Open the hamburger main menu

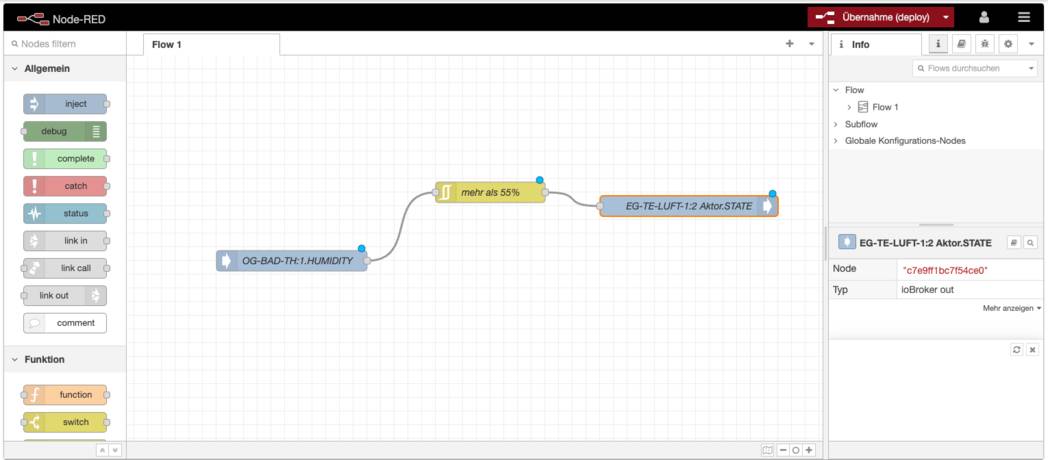coord(1024,17)
